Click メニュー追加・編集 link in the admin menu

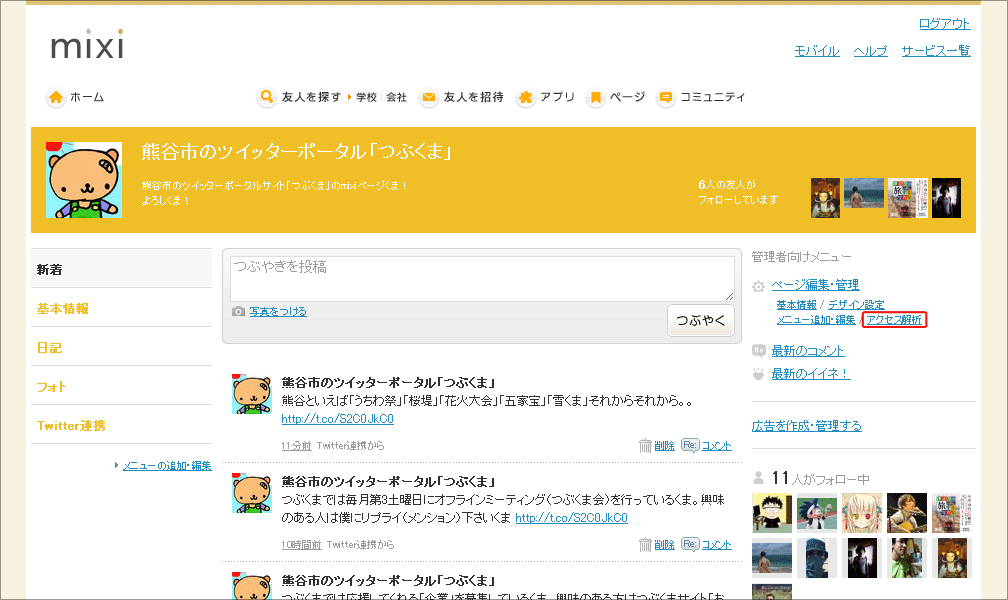816,320
